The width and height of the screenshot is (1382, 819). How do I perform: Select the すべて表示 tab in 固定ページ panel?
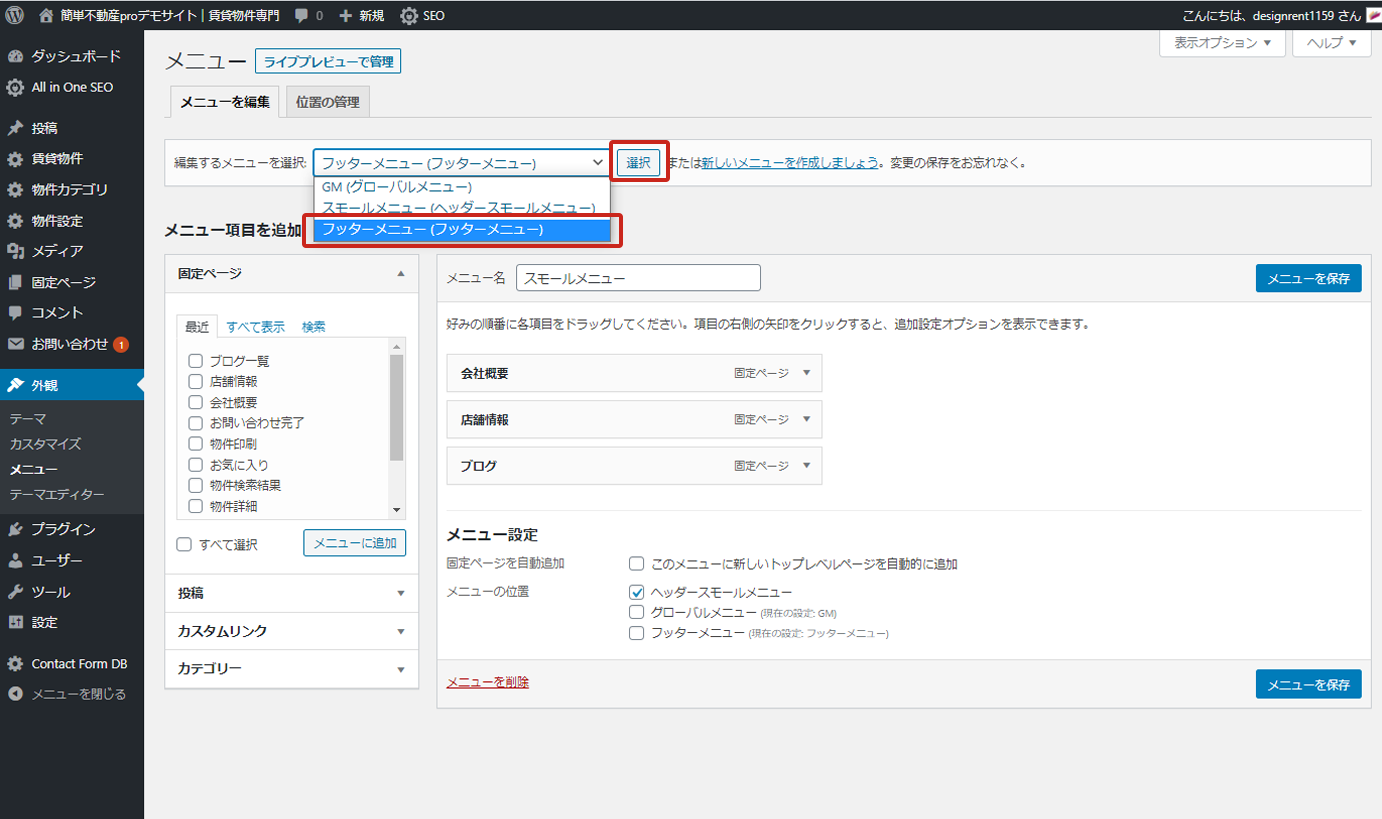tap(255, 327)
